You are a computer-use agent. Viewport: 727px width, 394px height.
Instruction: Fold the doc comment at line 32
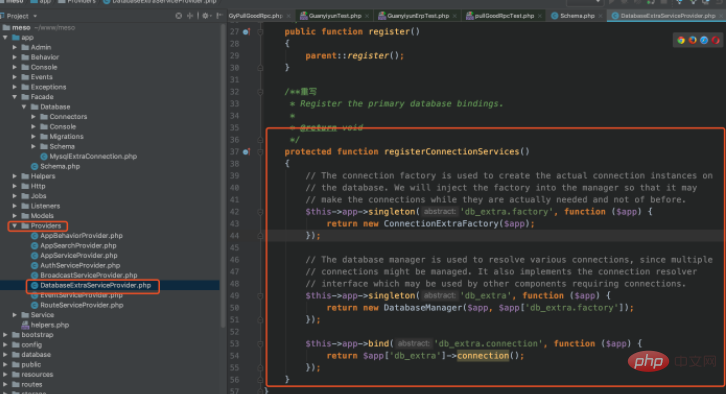pos(260,92)
